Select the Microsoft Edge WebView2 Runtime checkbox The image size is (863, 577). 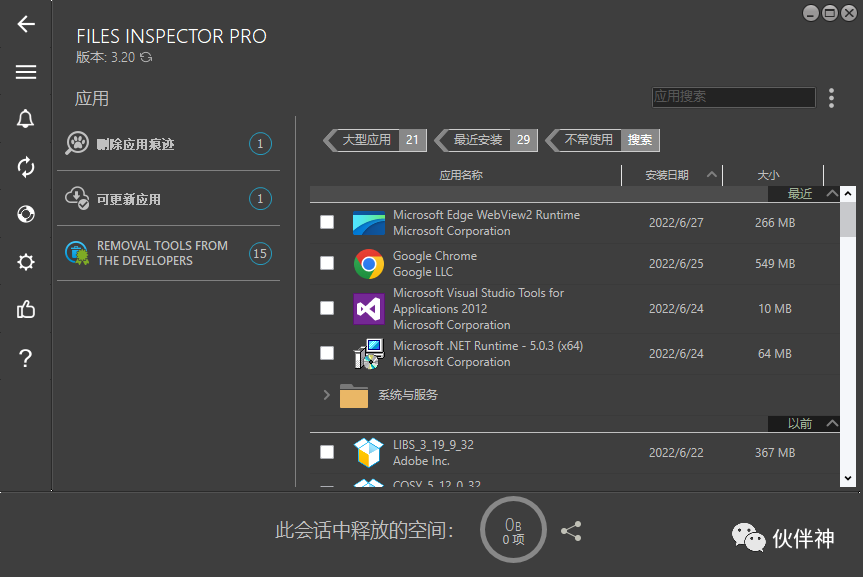point(327,222)
